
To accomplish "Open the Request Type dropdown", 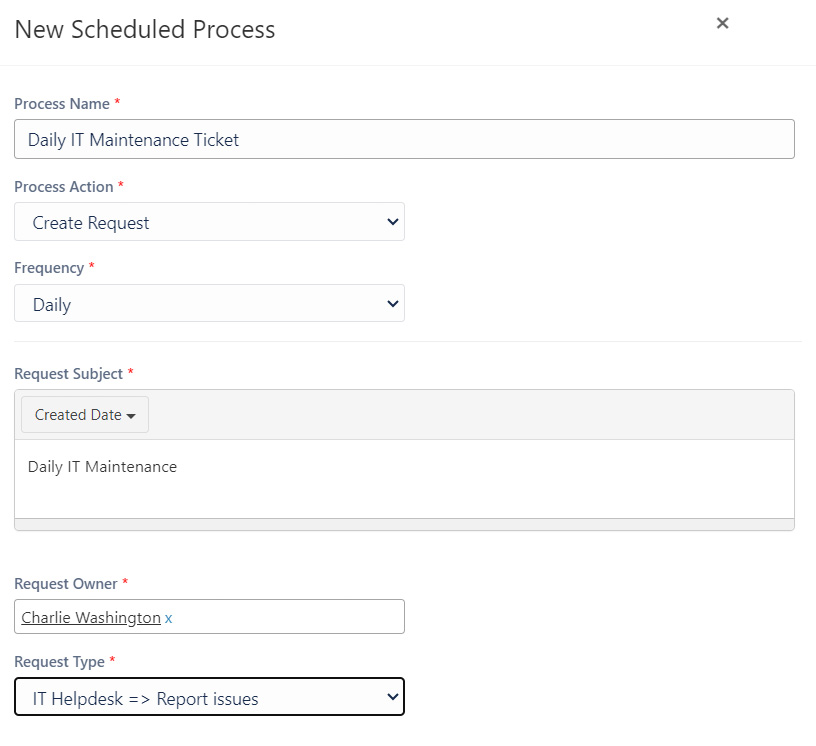I will tap(209, 697).
